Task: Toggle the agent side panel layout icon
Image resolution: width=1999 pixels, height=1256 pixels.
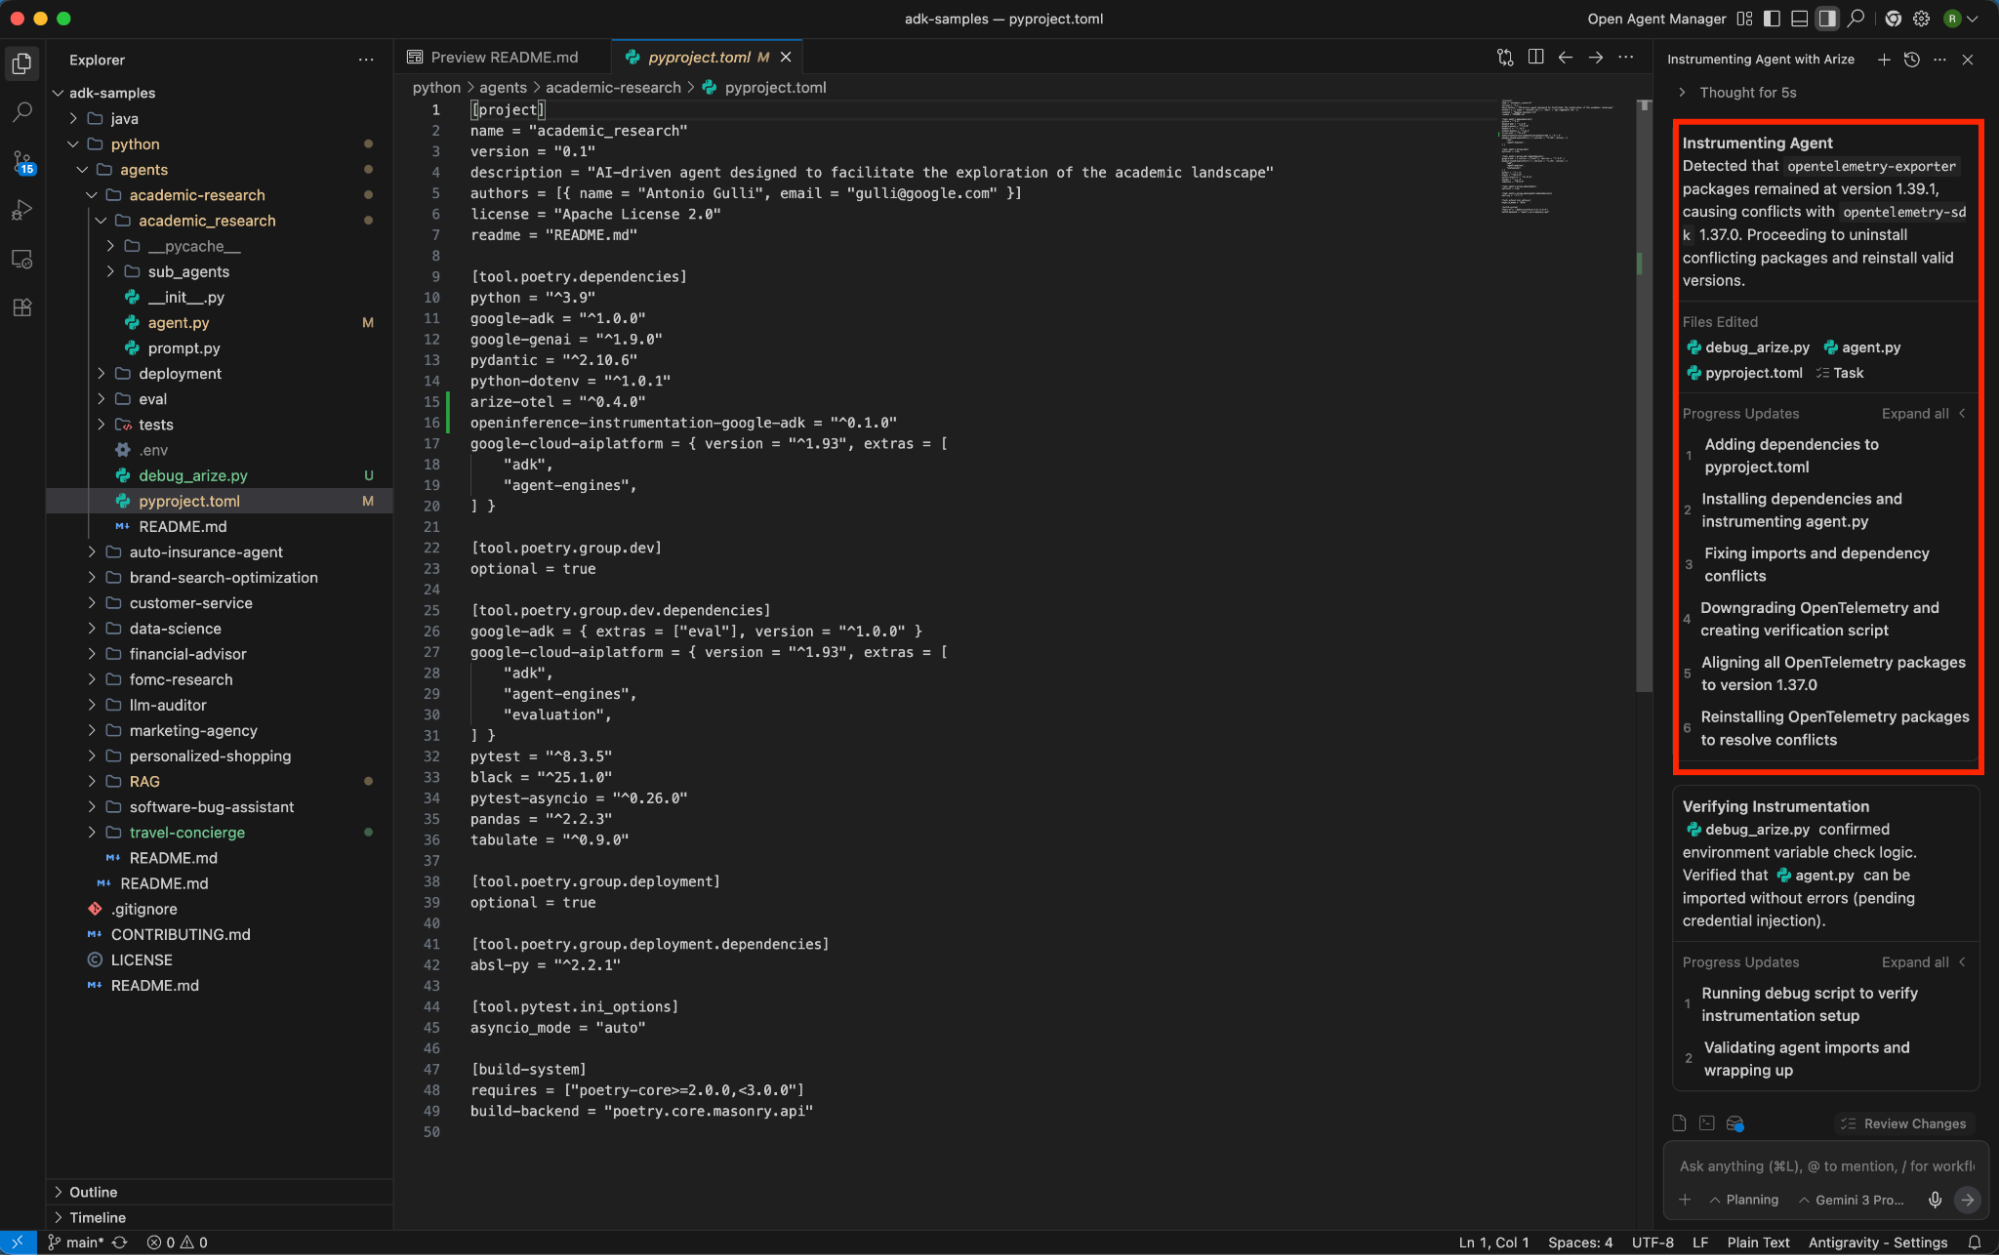Action: (1827, 19)
